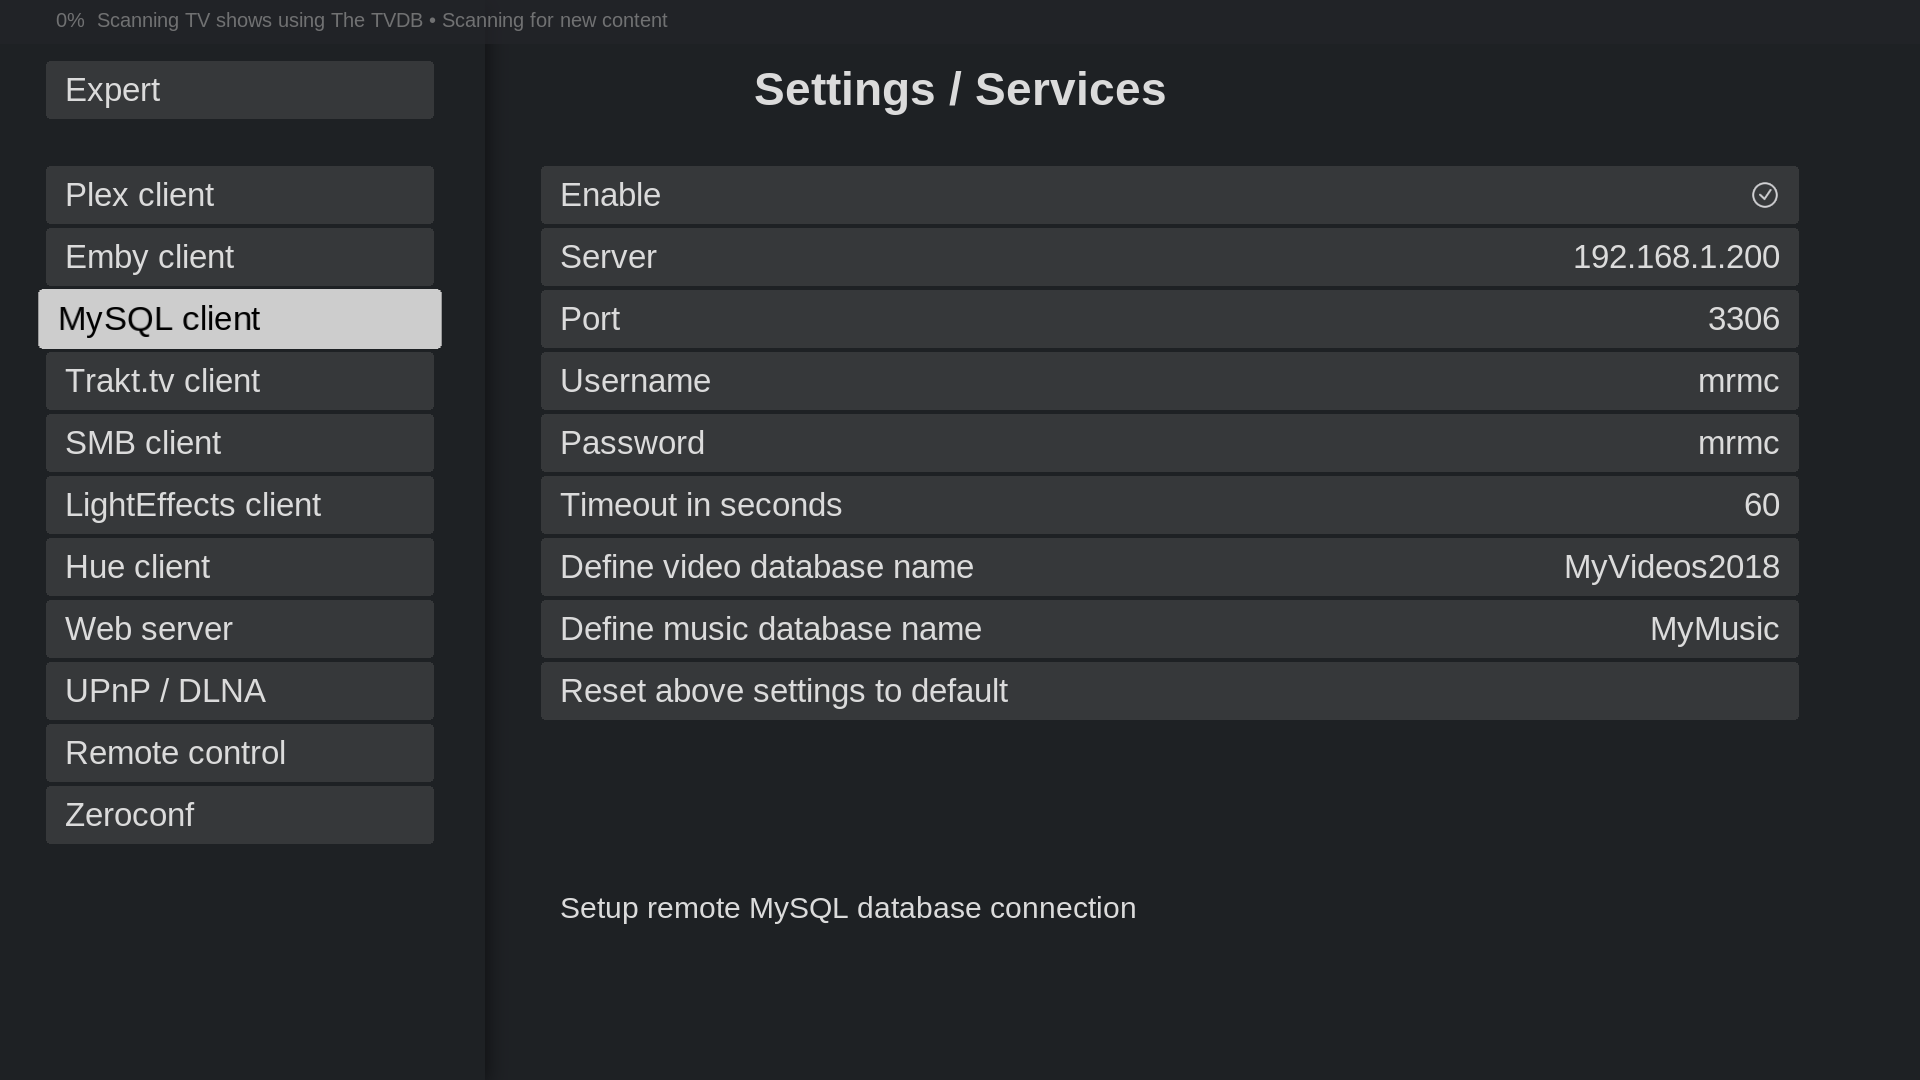Edit video database name MyVideos2018
This screenshot has height=1080, width=1920.
pos(1169,567)
